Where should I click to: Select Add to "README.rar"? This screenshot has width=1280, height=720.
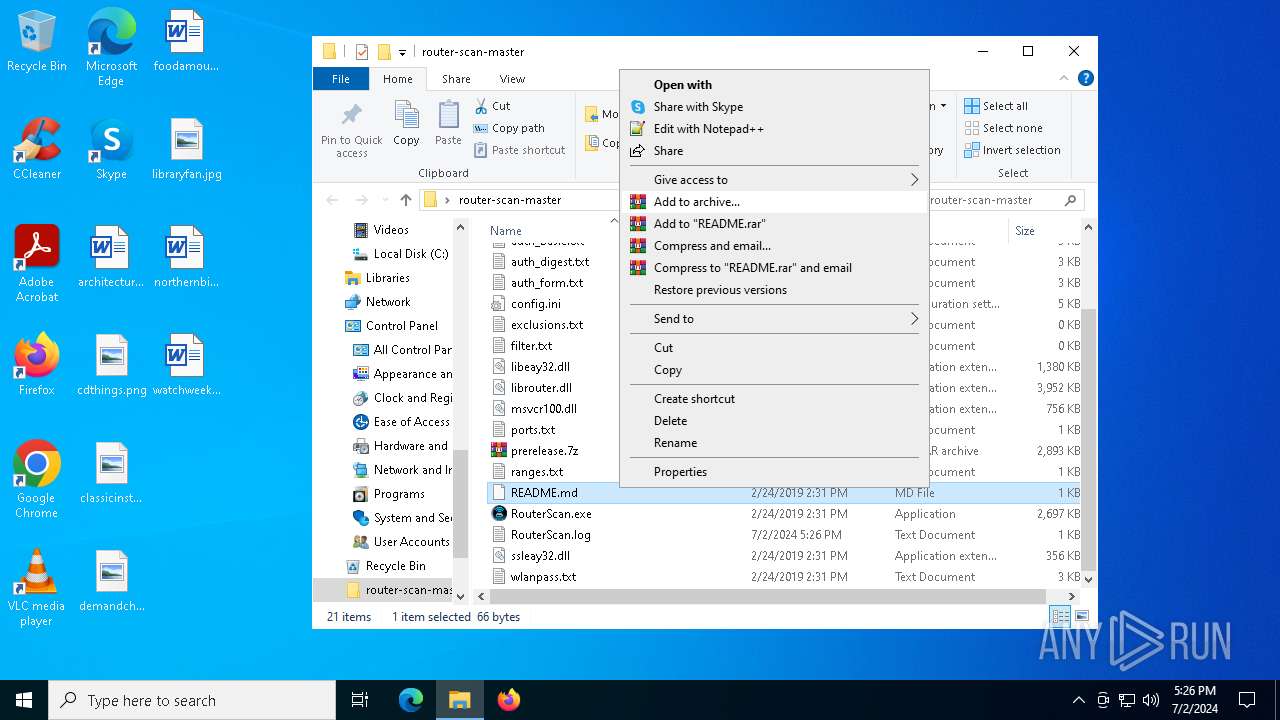774,224
